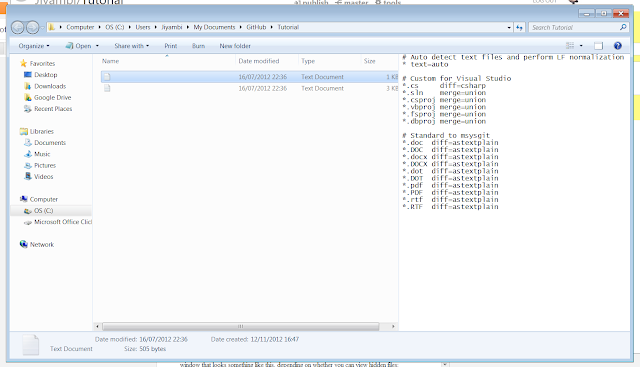Open the address bar history dropdown arrow
The width and height of the screenshot is (640, 367).
coord(509,28)
